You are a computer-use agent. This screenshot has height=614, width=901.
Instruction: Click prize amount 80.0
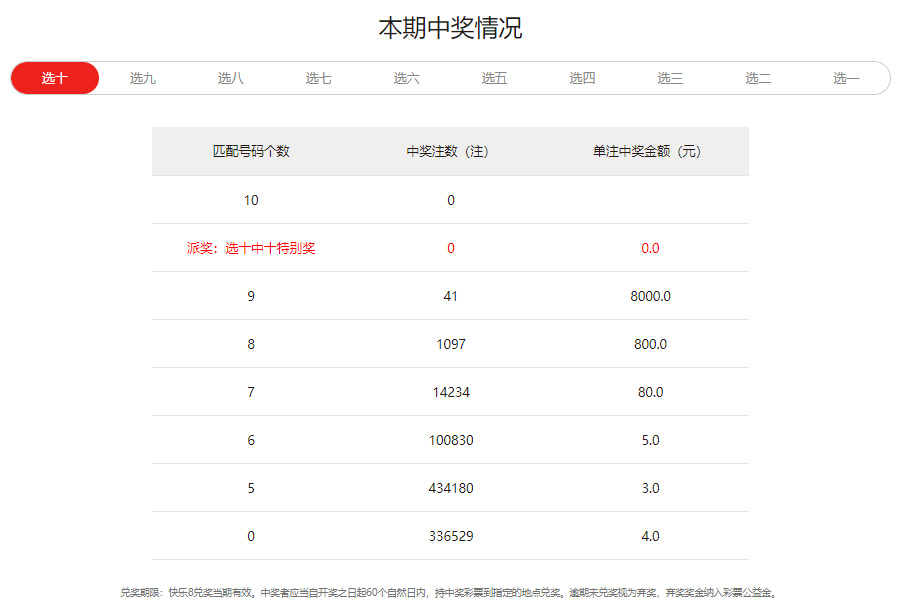pos(650,392)
